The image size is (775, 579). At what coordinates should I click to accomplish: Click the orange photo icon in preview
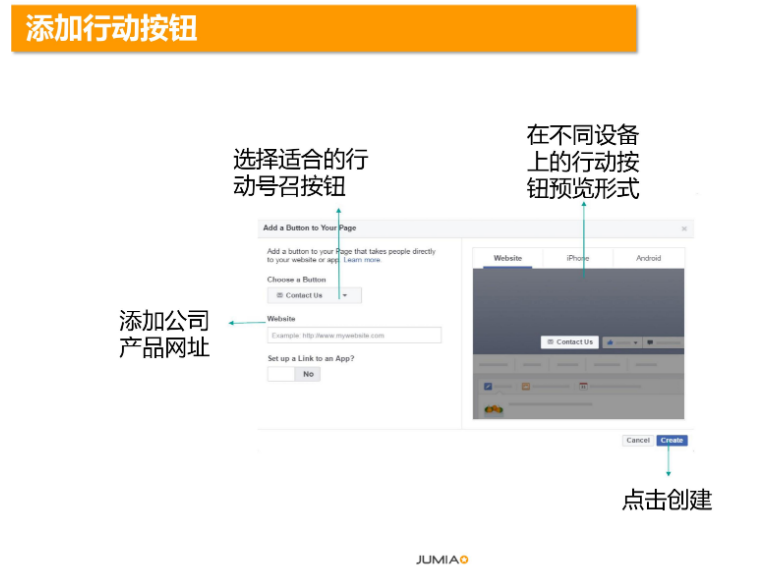[526, 386]
